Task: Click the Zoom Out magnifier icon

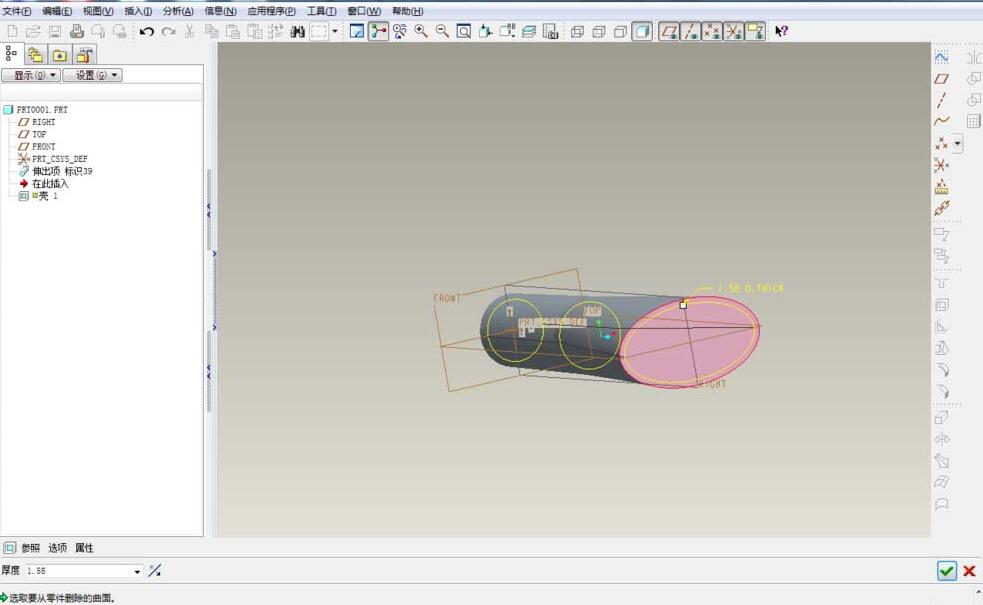Action: [x=442, y=31]
